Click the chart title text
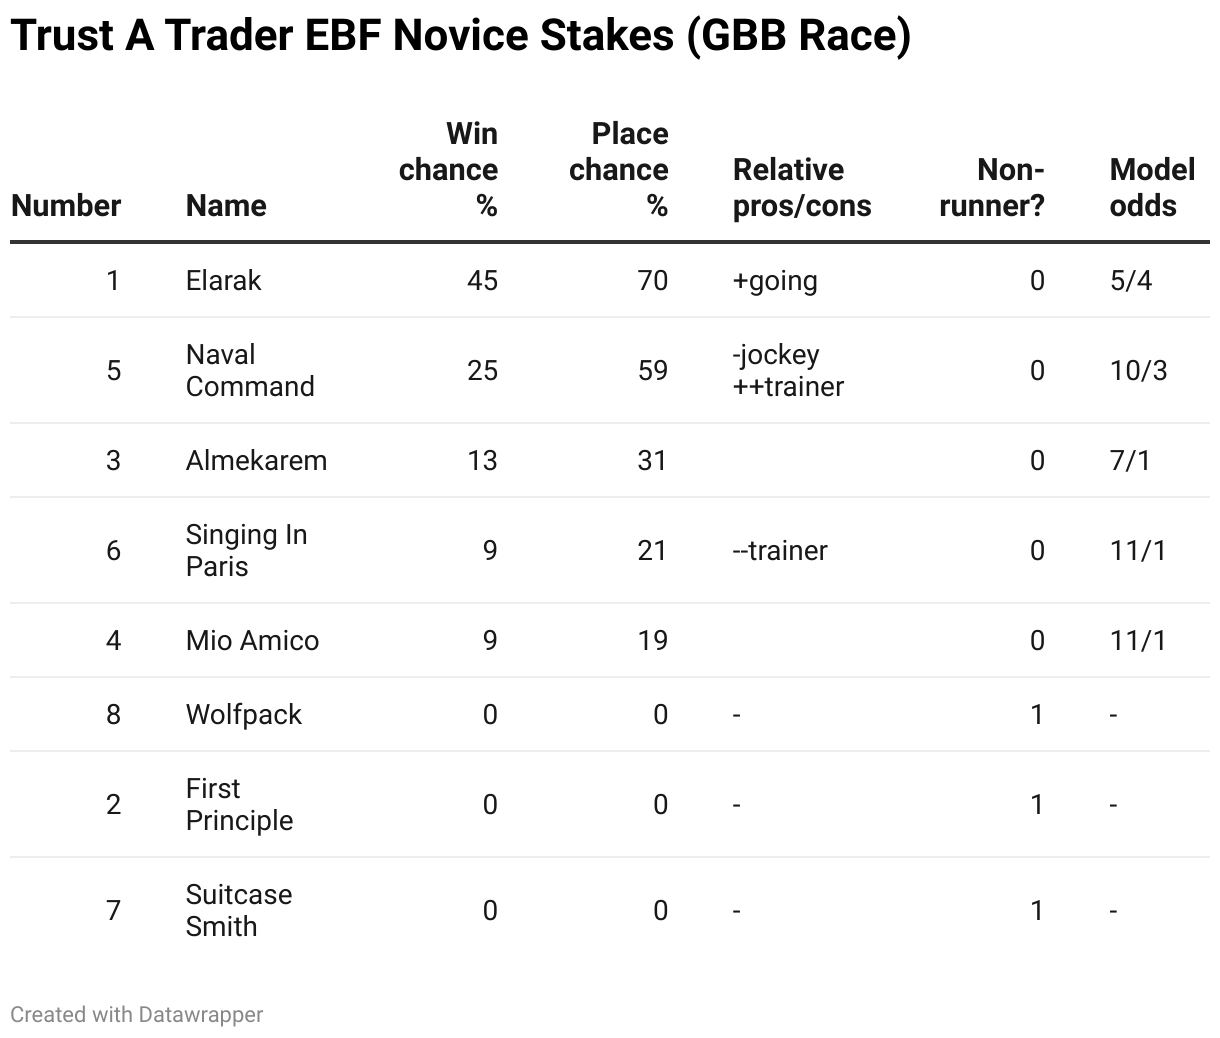The width and height of the screenshot is (1220, 1038). click(461, 36)
